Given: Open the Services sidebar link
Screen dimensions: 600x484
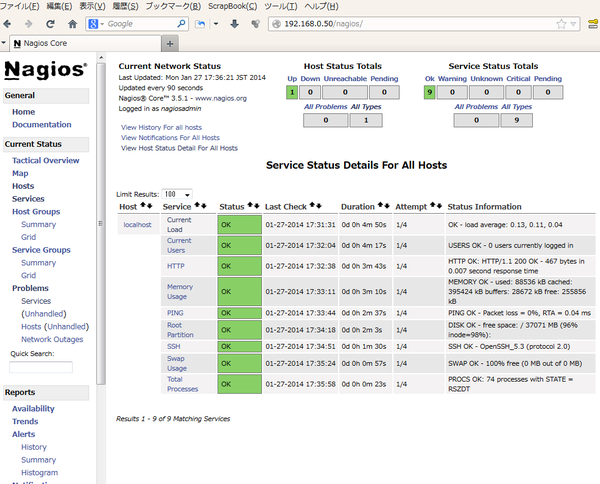Looking at the screenshot, I should 28,199.
